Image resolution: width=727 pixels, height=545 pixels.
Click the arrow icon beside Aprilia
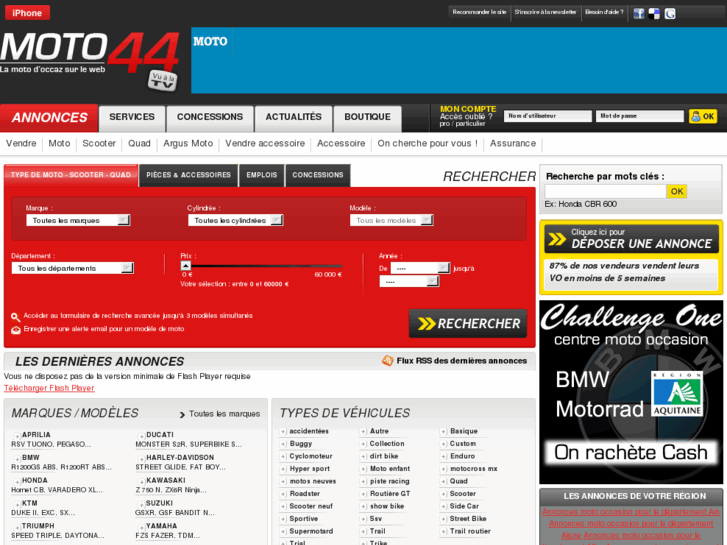tap(17, 436)
